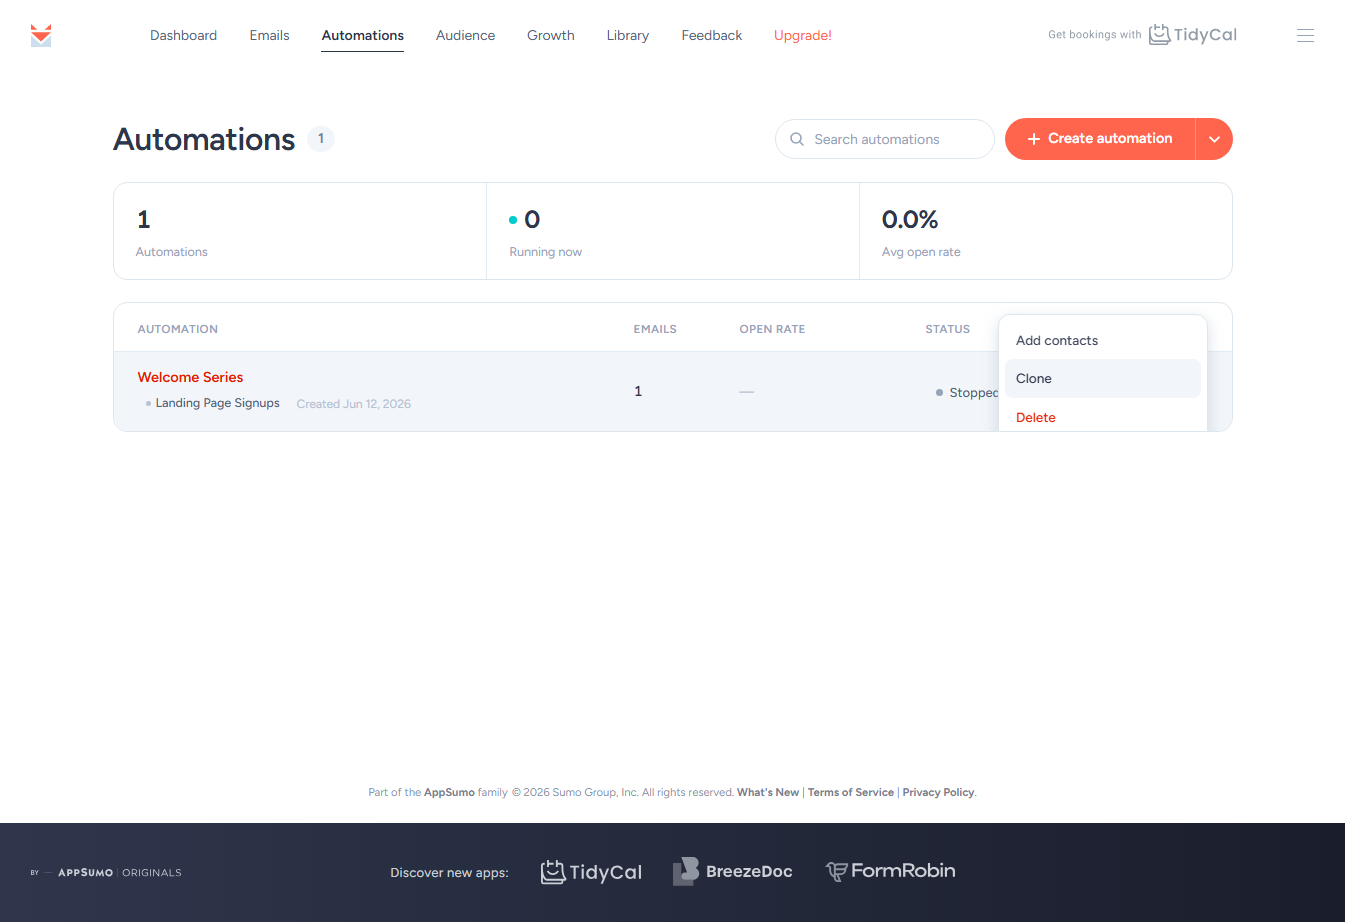Viewport: 1360px width, 922px height.
Task: Open the AppSumo footer link
Action: 449,792
